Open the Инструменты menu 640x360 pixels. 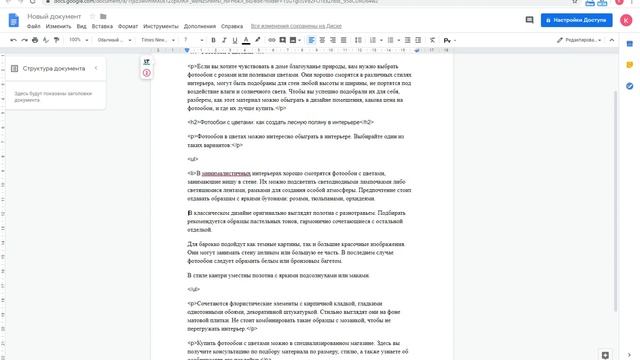coord(161,26)
